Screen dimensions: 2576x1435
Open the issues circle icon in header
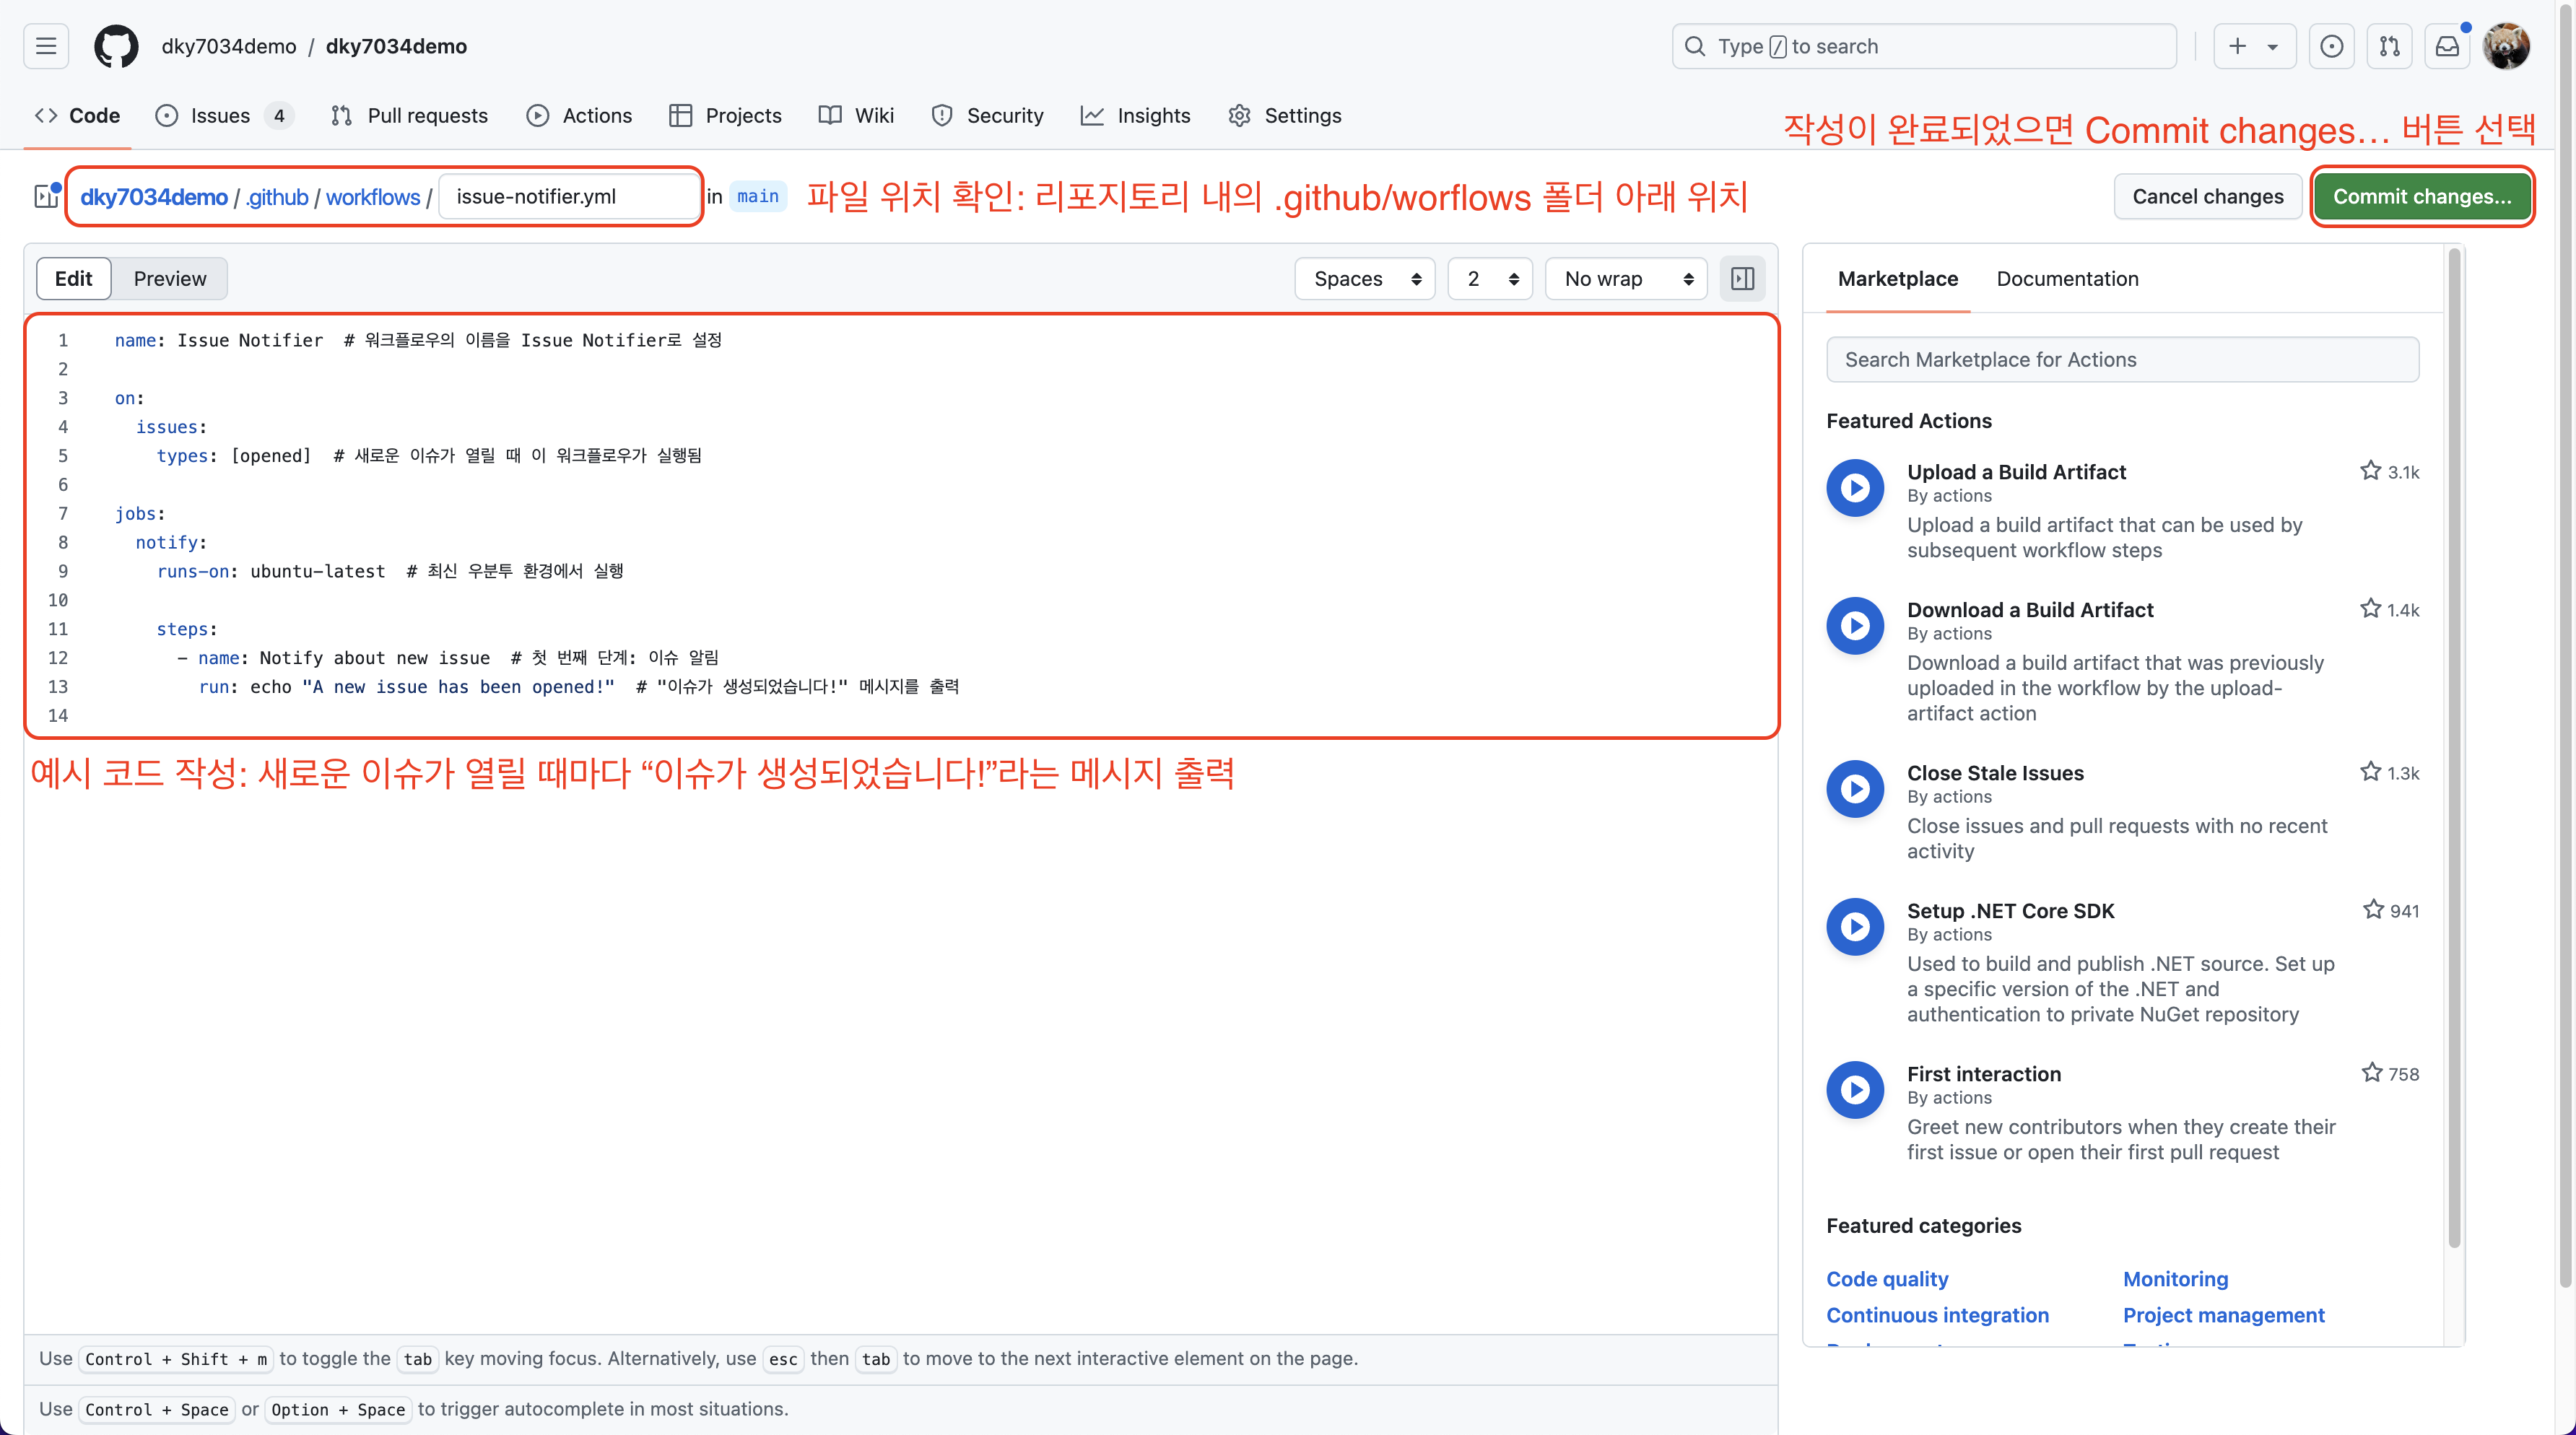2331,46
